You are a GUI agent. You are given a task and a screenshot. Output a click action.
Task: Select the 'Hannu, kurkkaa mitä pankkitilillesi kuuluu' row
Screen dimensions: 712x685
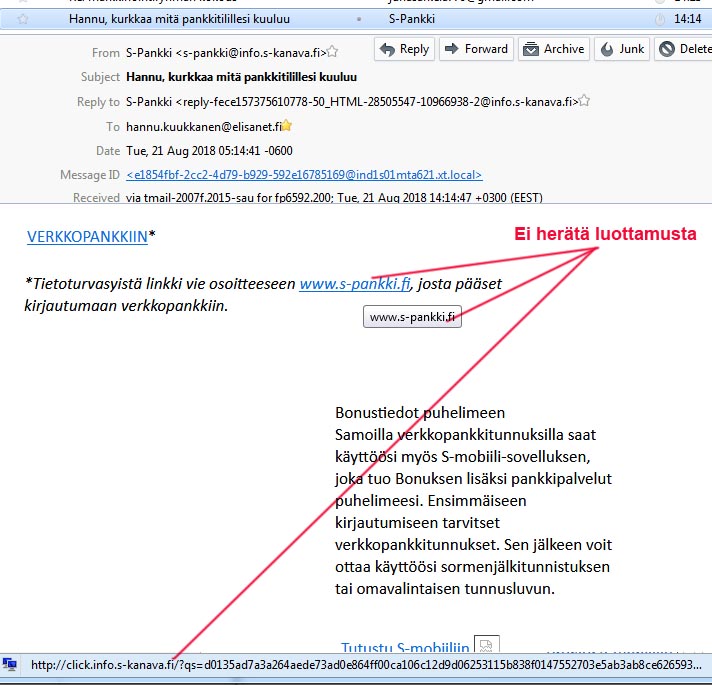(356, 19)
